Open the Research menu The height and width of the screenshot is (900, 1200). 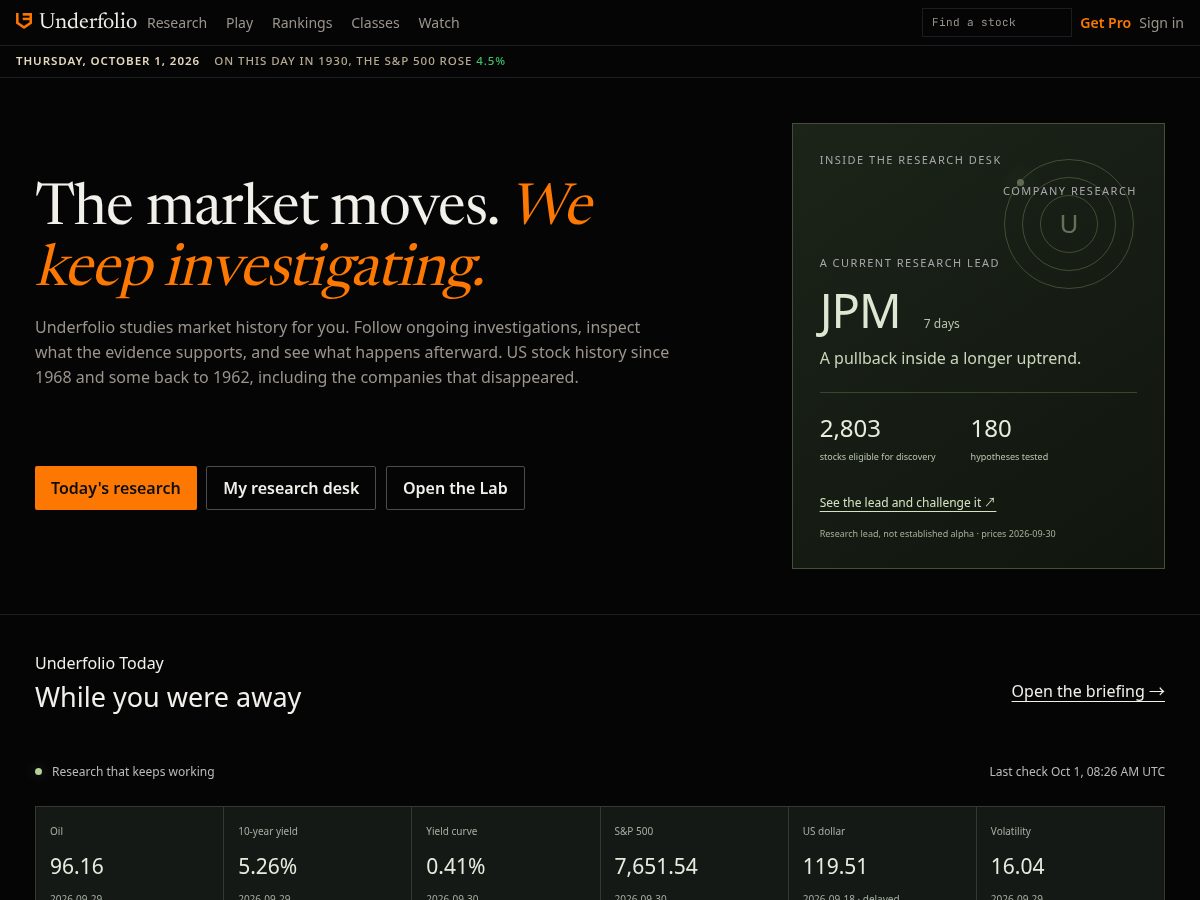coord(177,22)
